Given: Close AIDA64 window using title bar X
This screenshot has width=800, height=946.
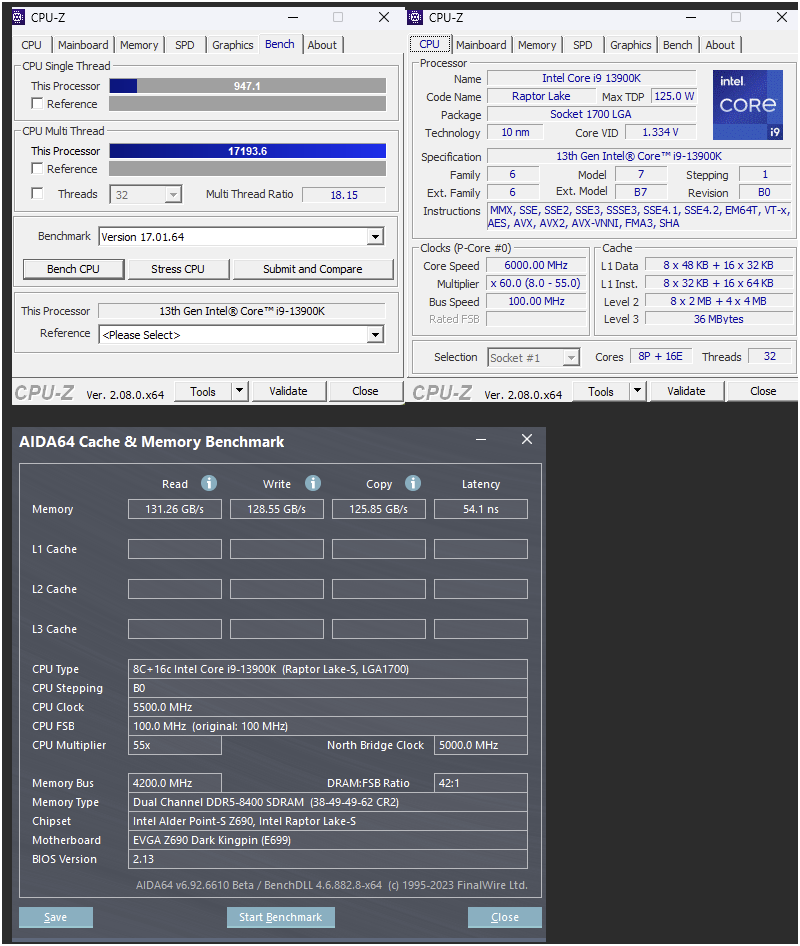Looking at the screenshot, I should point(527,439).
